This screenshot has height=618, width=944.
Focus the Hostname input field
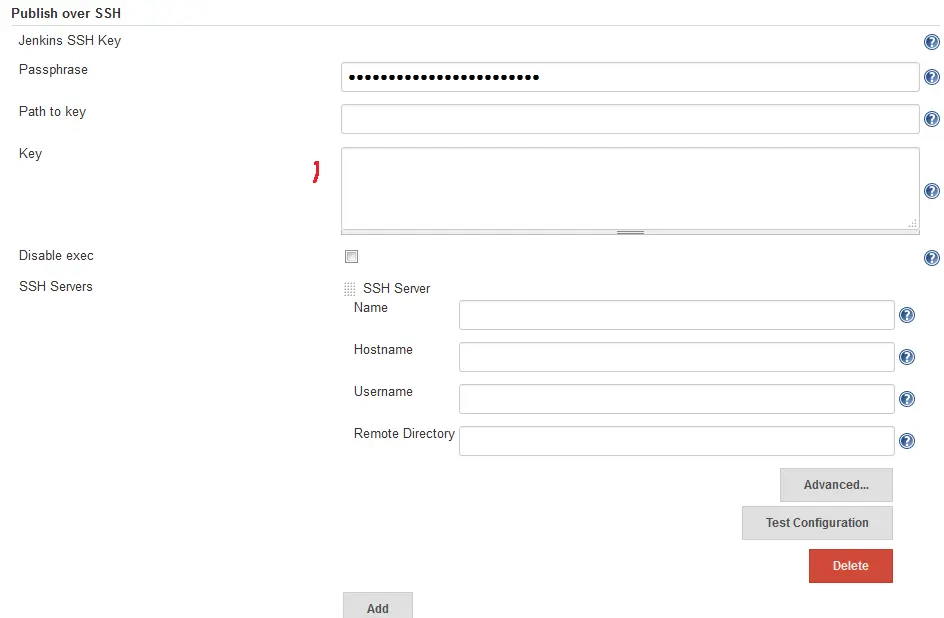676,357
